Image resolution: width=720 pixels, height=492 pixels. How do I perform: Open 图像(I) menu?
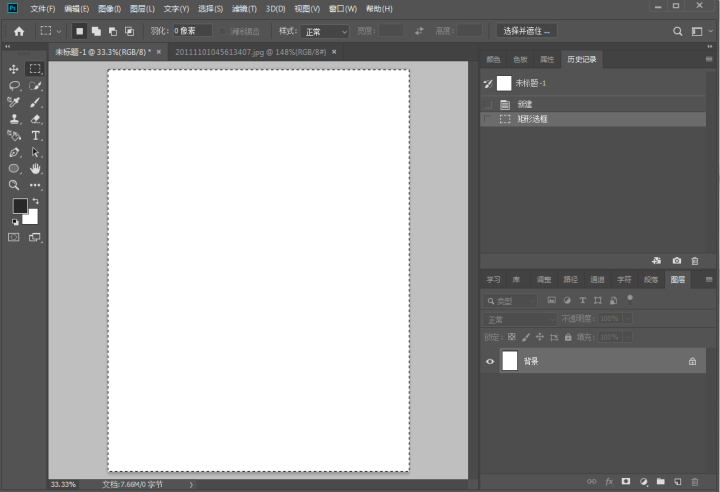(109, 9)
